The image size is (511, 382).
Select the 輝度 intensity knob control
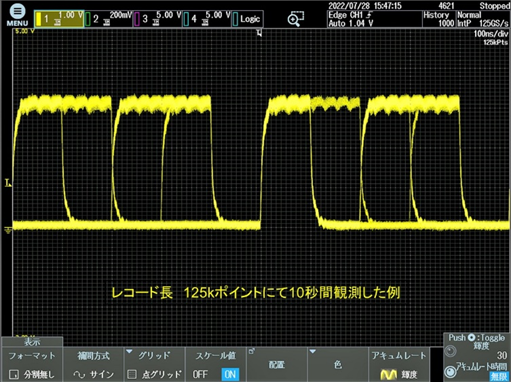pyautogui.click(x=450, y=351)
